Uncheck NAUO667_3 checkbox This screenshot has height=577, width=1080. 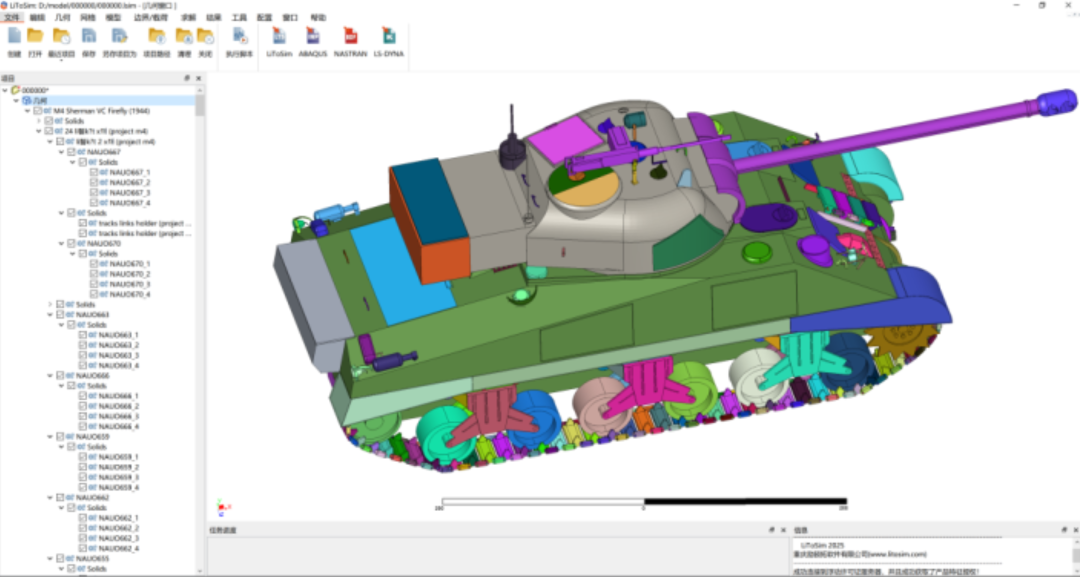tap(94, 193)
